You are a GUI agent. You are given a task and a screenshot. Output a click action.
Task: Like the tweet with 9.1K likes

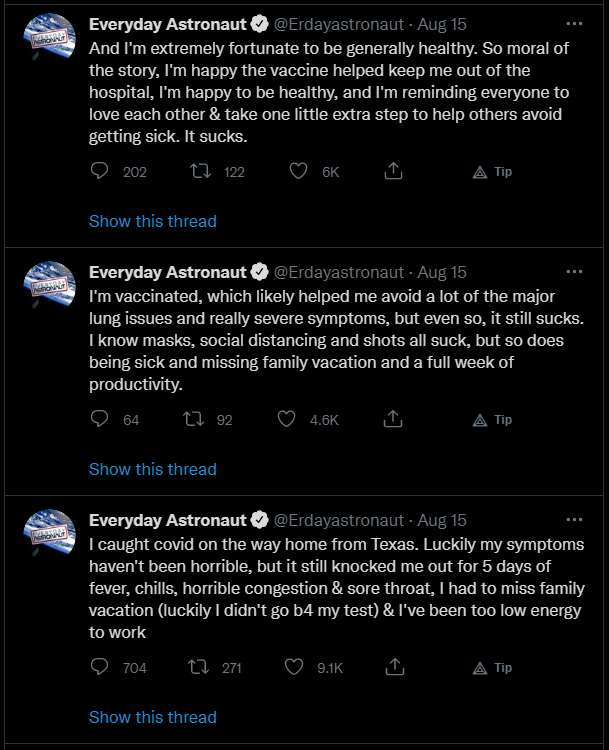click(294, 667)
